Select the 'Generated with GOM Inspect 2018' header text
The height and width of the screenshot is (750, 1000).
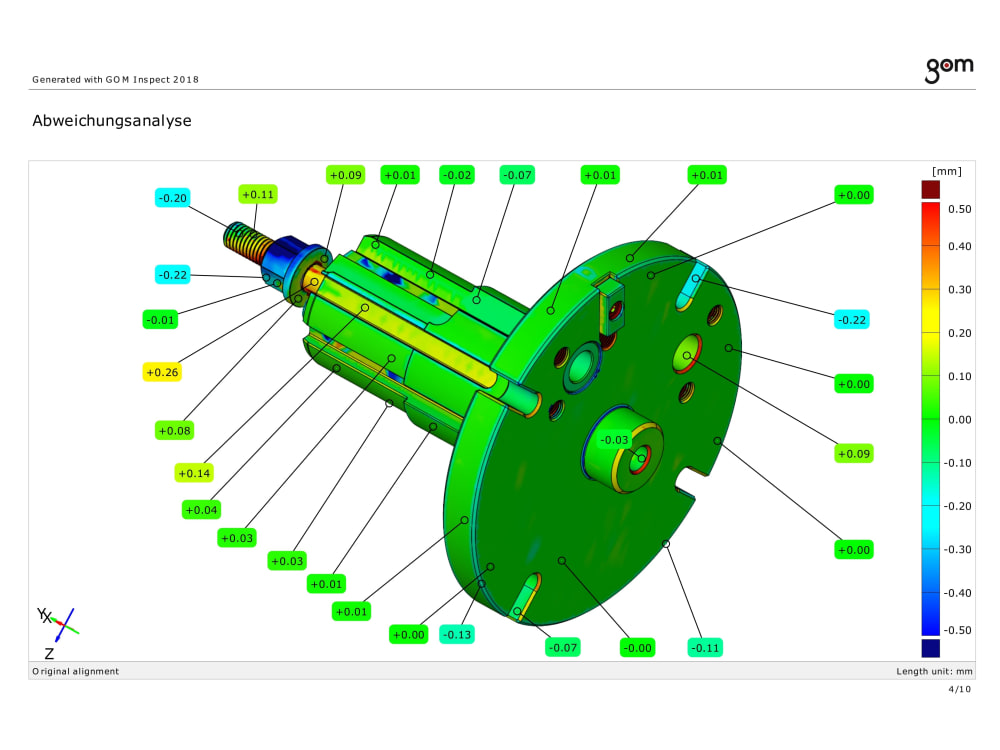(115, 80)
